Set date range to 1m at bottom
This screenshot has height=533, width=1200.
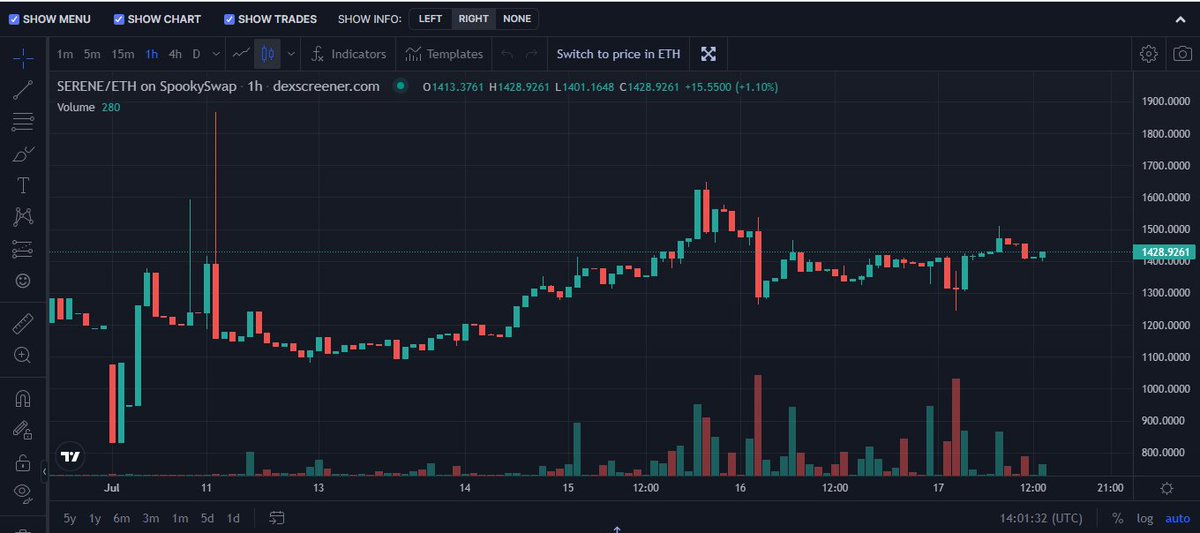[x=180, y=518]
